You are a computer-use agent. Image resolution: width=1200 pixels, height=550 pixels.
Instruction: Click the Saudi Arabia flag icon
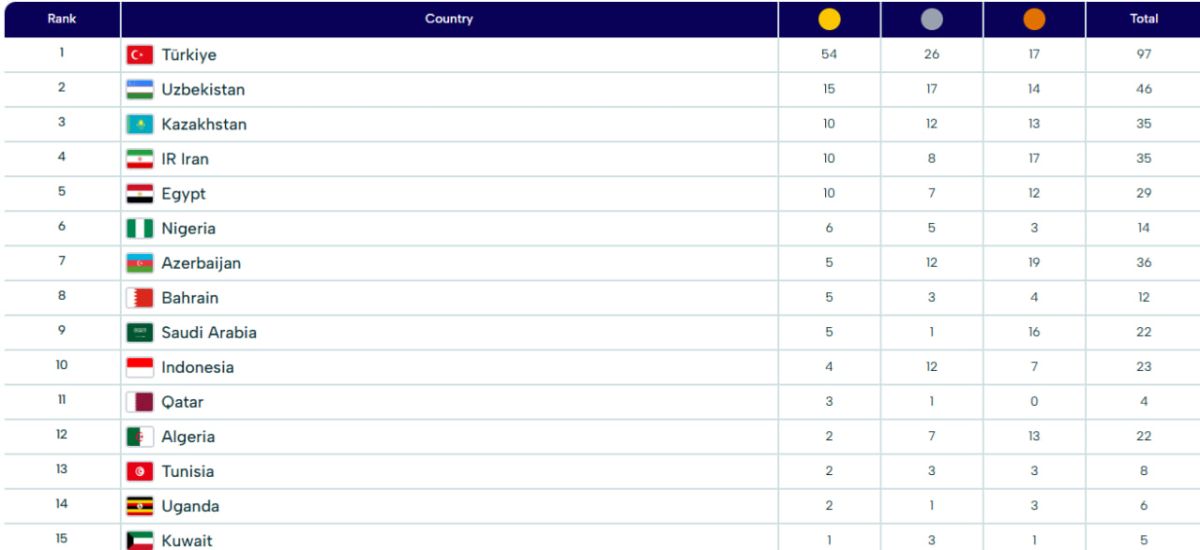pyautogui.click(x=140, y=332)
